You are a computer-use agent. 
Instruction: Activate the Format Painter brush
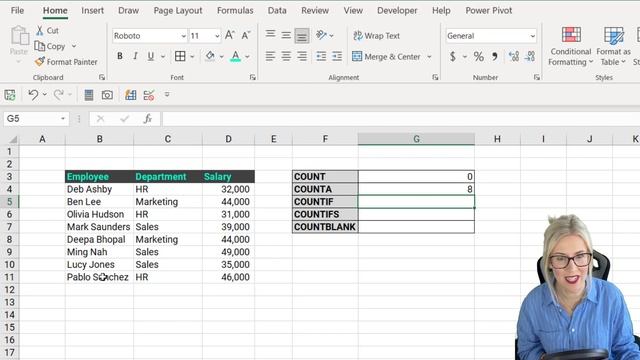click(x=40, y=62)
